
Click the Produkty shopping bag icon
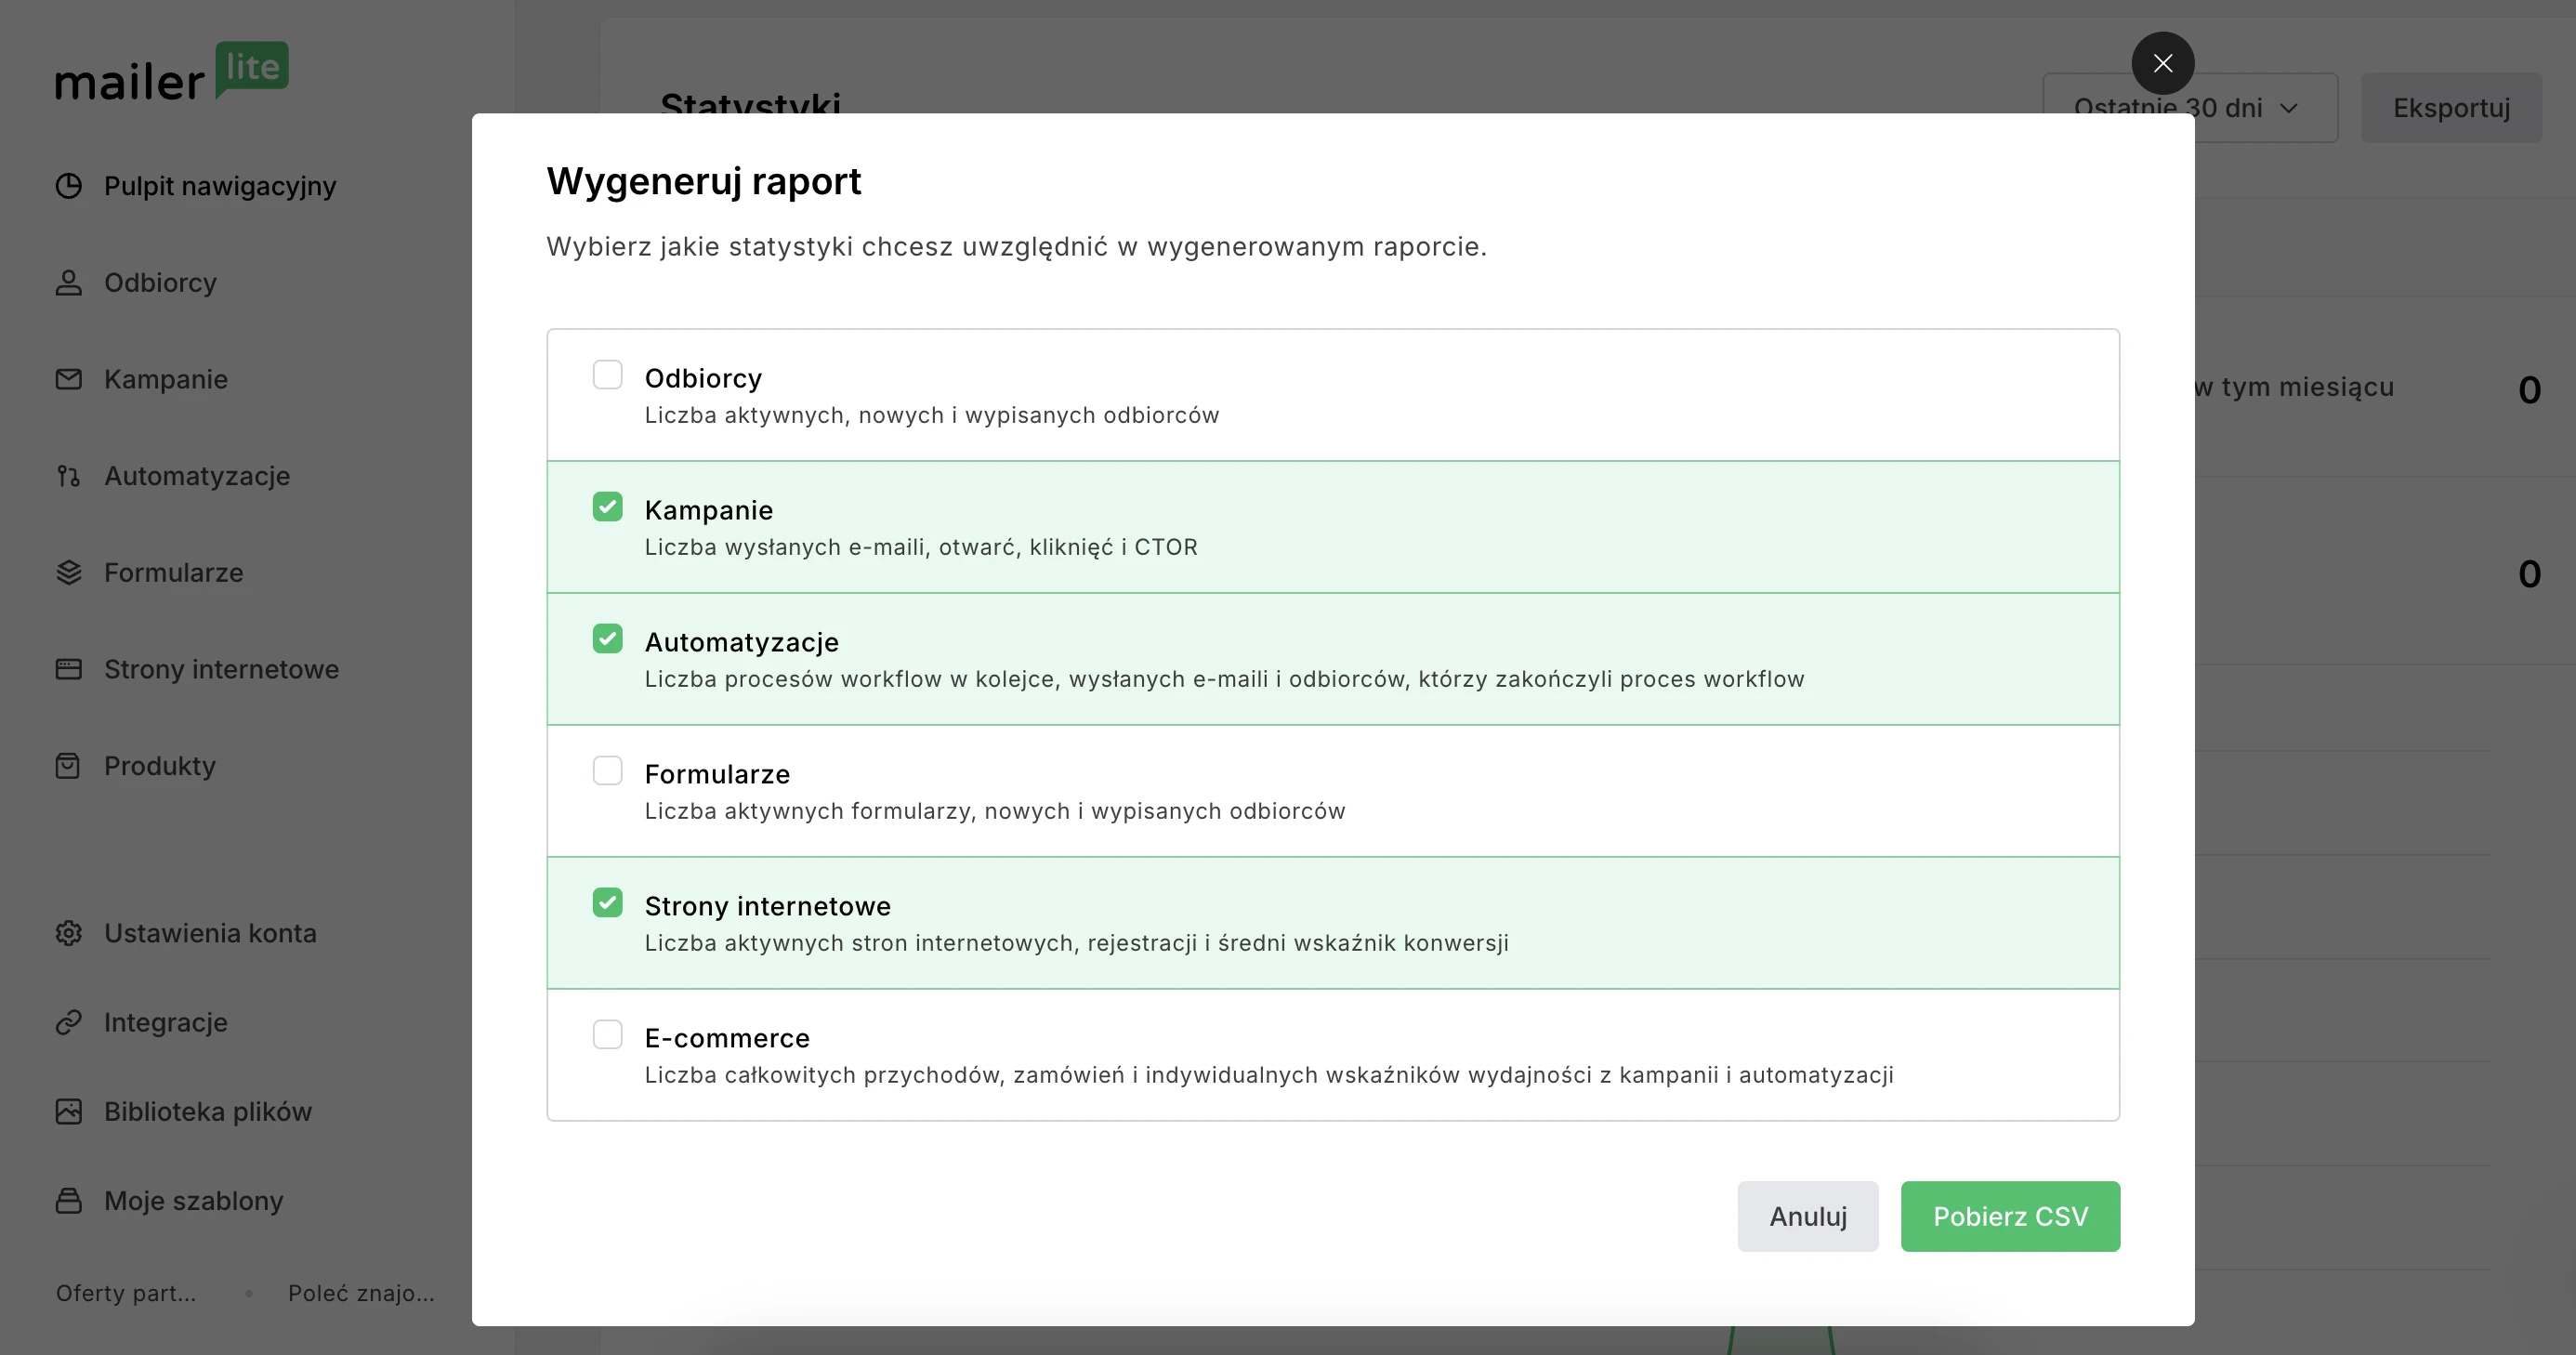coord(68,766)
